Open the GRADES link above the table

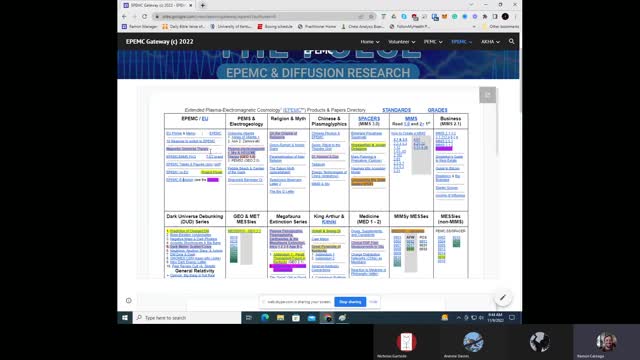tap(437, 110)
